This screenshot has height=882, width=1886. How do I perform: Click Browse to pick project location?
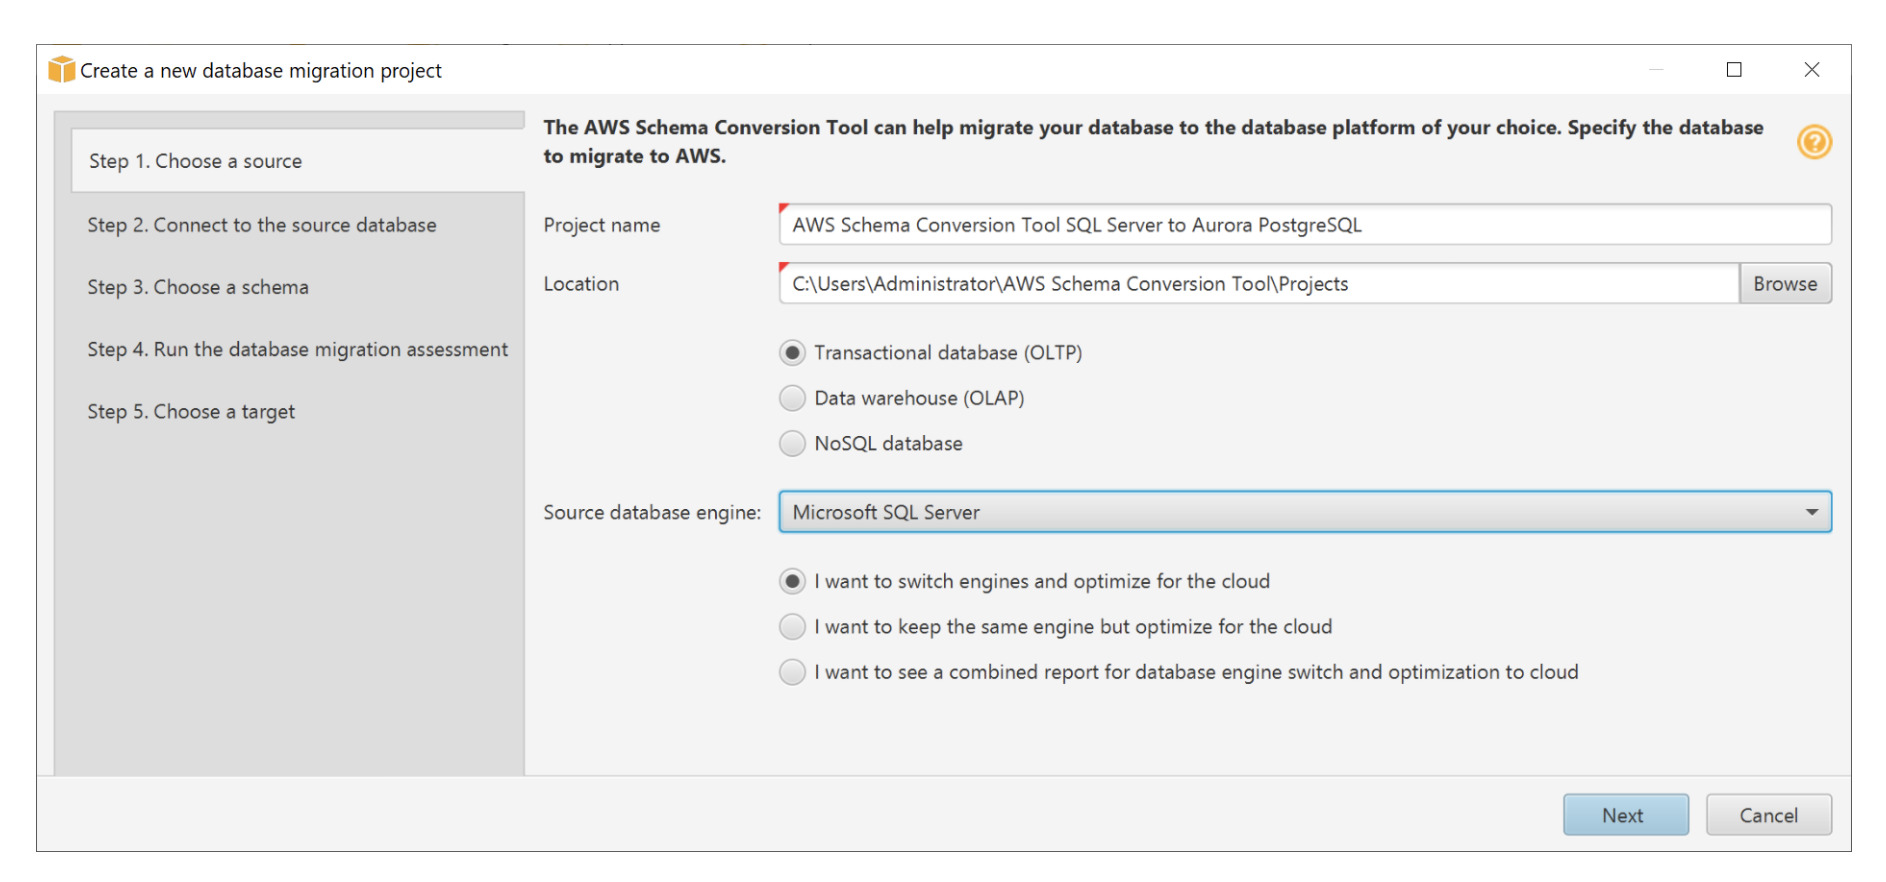[1784, 284]
